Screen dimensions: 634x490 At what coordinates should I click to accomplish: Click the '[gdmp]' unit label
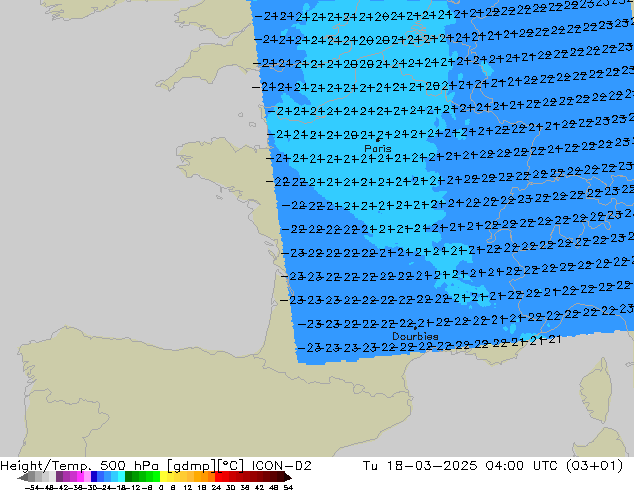pyautogui.click(x=191, y=466)
